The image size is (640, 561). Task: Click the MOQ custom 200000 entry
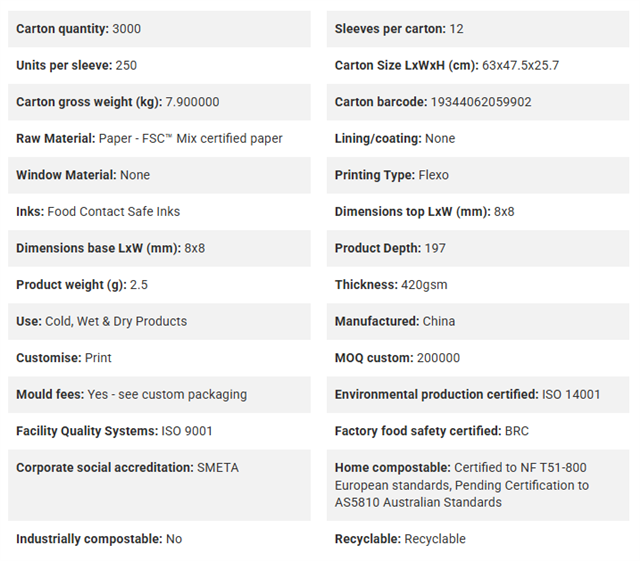point(398,358)
